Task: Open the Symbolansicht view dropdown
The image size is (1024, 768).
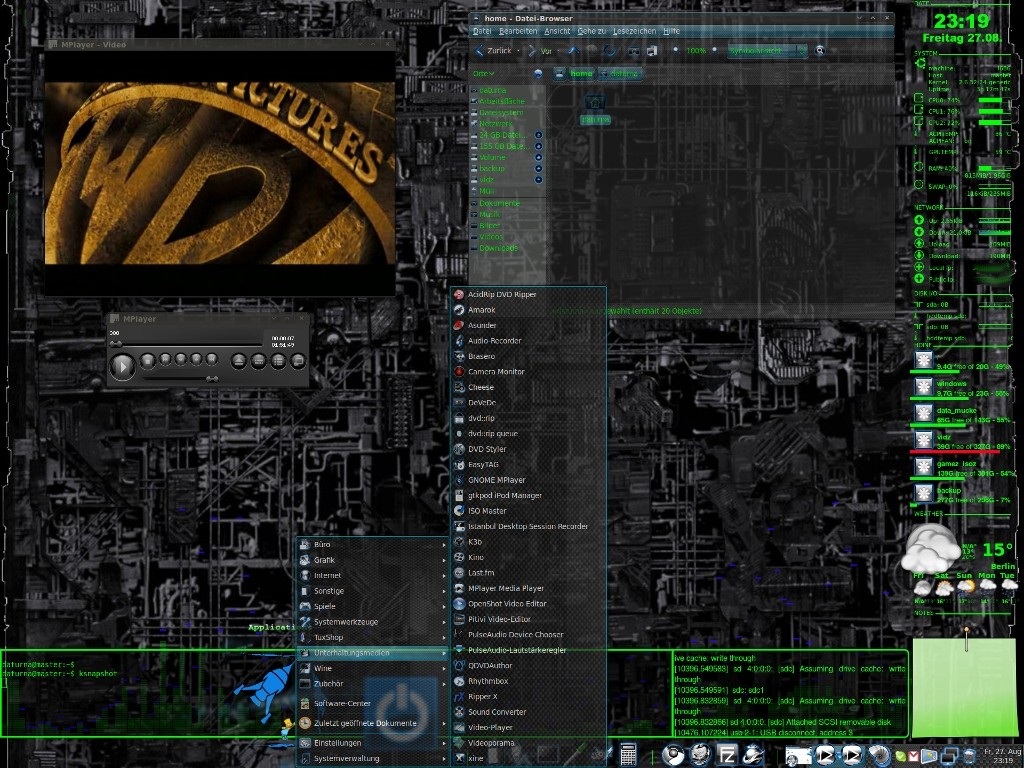Action: point(767,51)
